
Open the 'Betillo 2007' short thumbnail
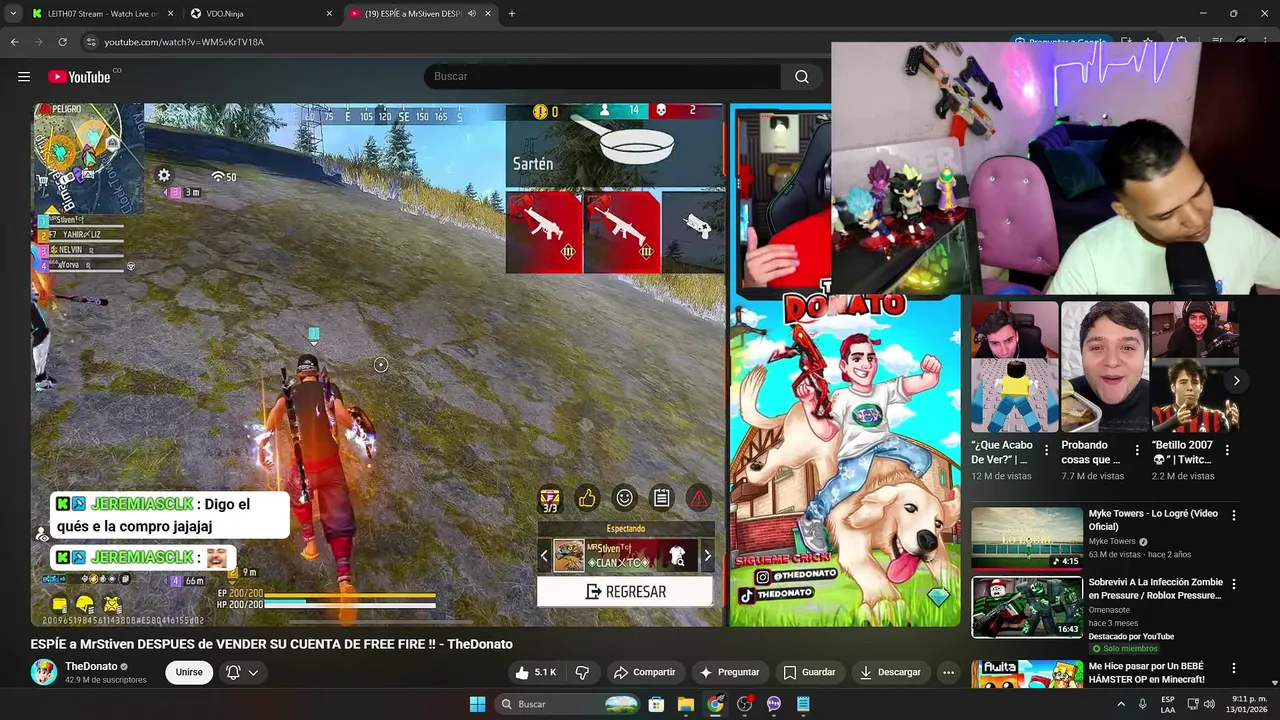1195,367
